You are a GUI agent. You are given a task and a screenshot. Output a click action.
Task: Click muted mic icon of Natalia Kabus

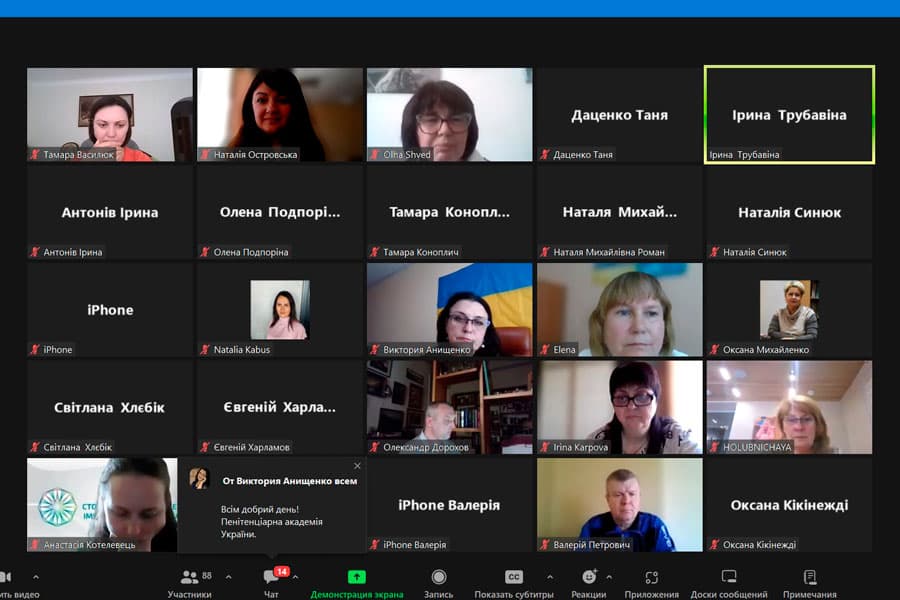coord(205,350)
